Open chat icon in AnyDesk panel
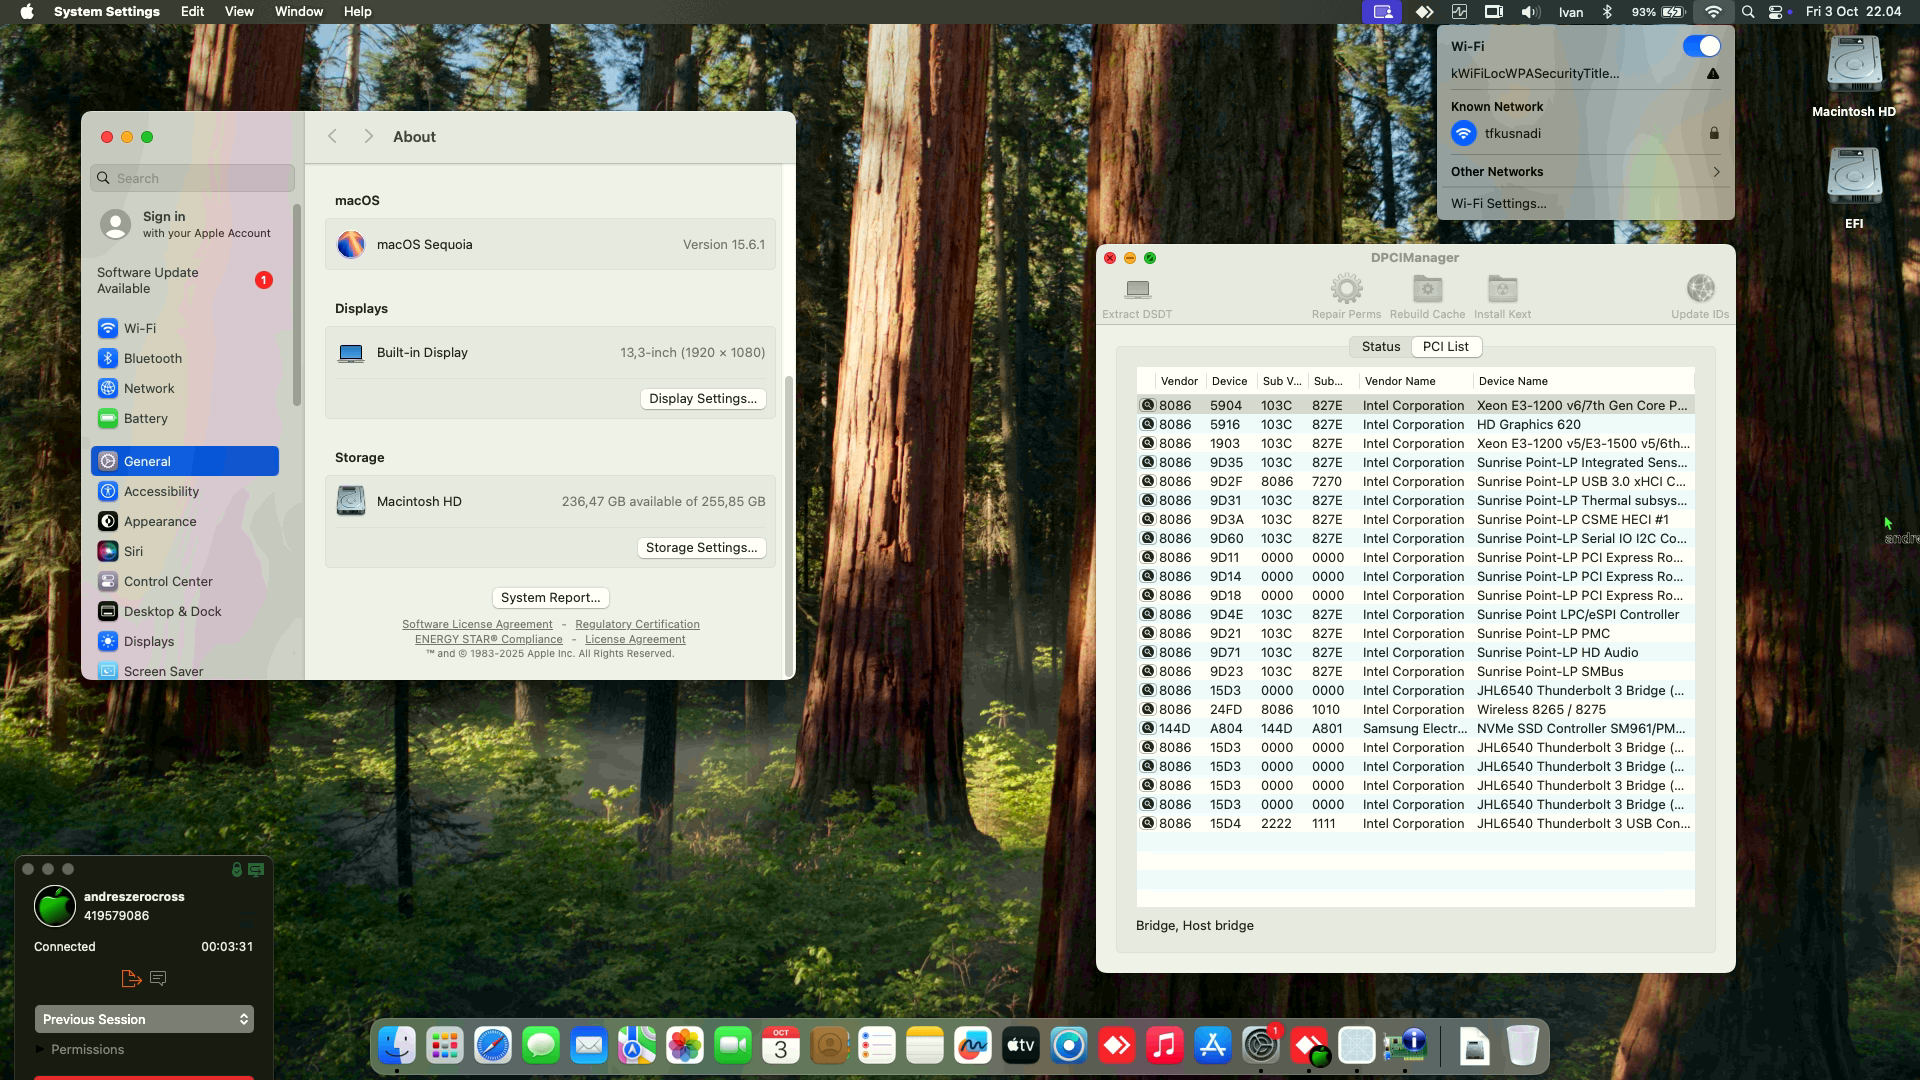The height and width of the screenshot is (1080, 1920). (x=158, y=978)
